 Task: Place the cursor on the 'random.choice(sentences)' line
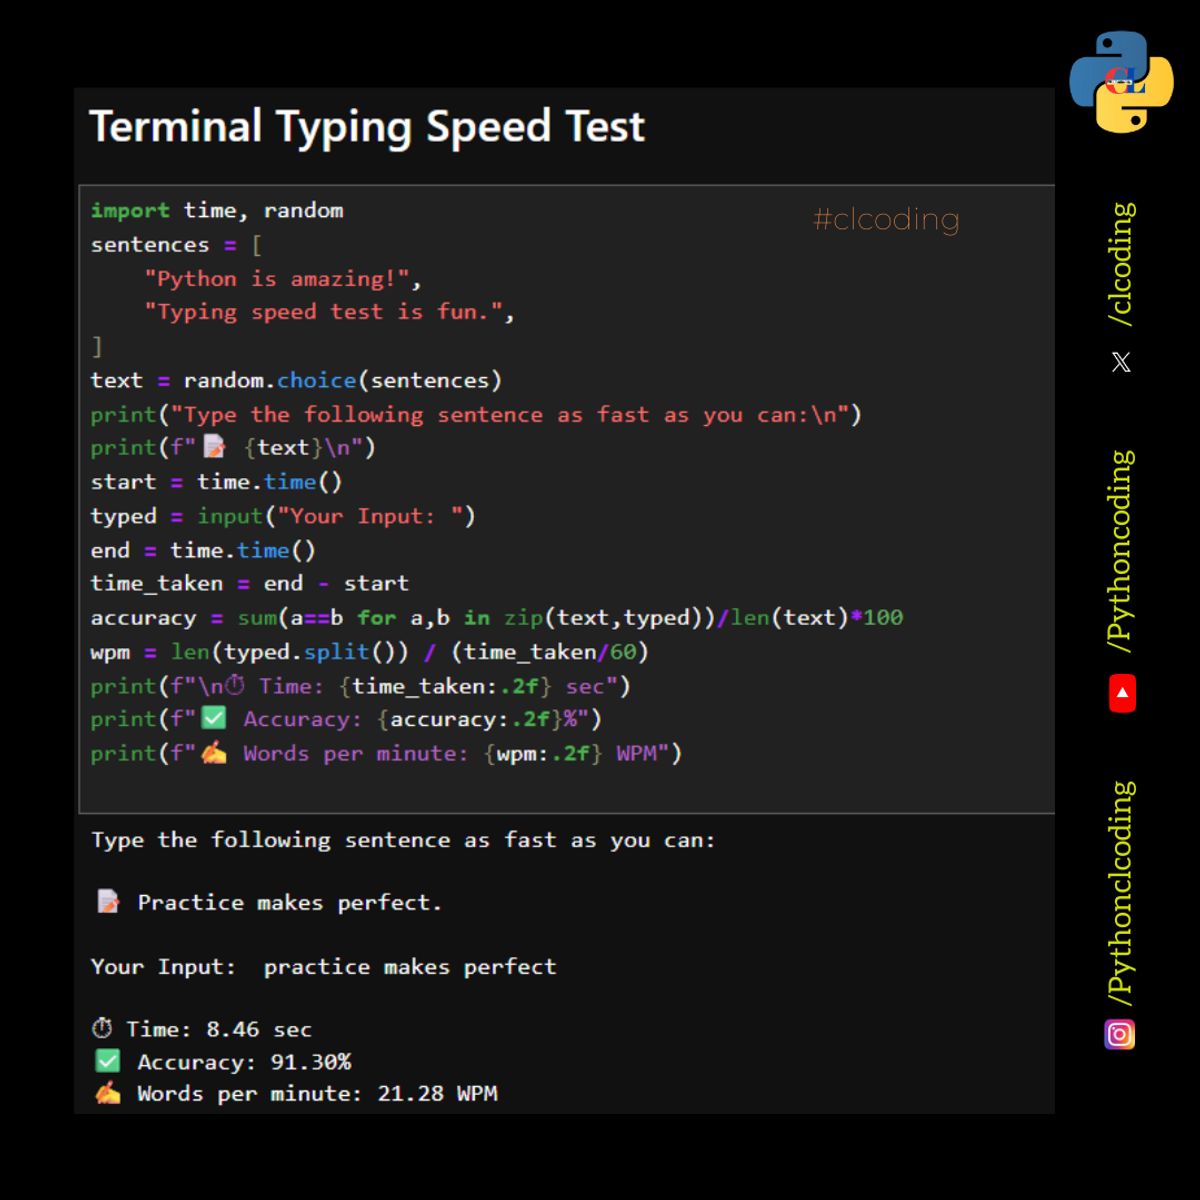pyautogui.click(x=296, y=380)
